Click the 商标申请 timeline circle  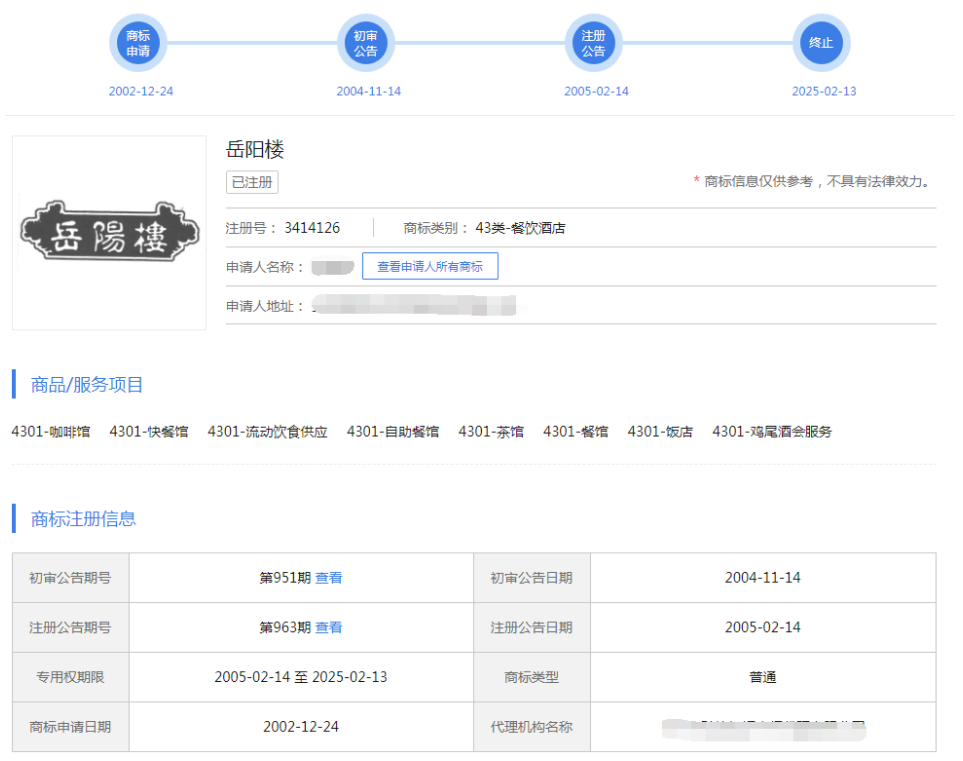[138, 44]
